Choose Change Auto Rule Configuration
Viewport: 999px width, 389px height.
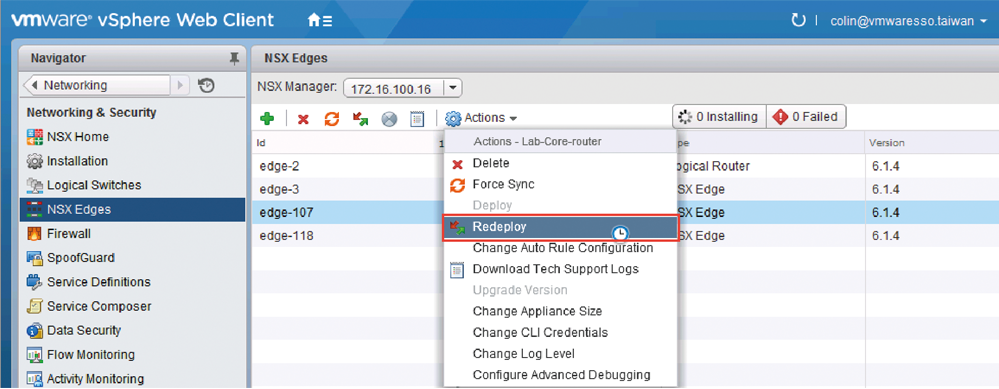click(563, 248)
